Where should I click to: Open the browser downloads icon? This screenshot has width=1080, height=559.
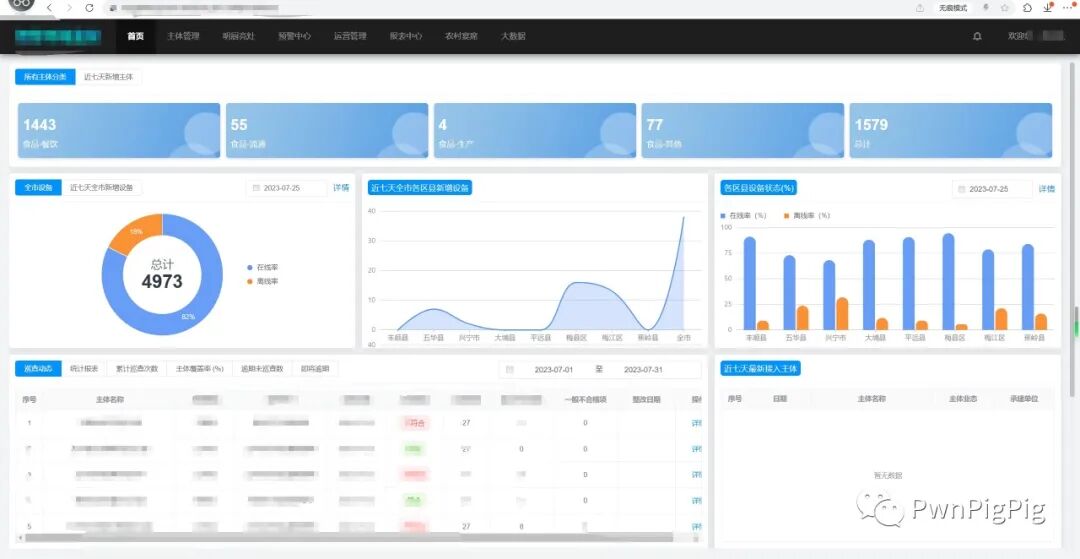click(x=1048, y=8)
